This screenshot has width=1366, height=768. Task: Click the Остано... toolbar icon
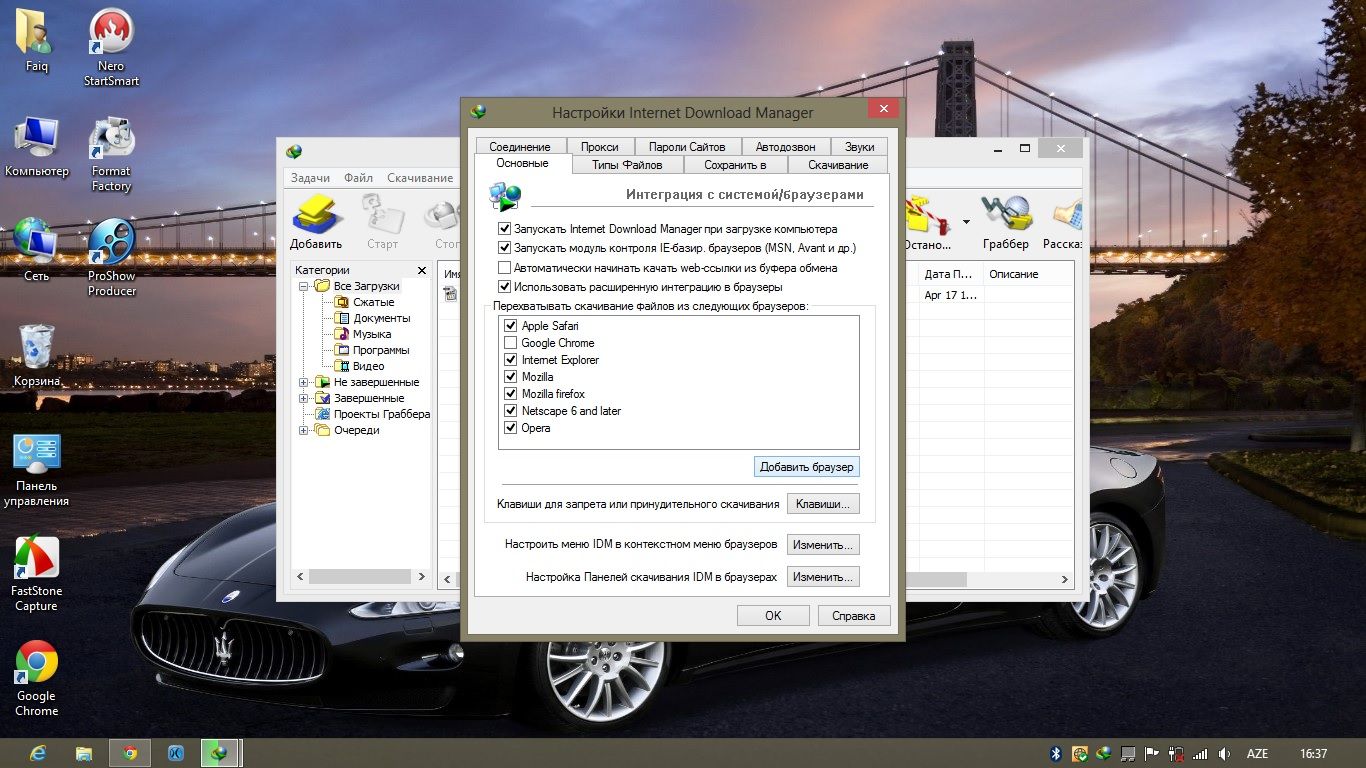coord(927,222)
